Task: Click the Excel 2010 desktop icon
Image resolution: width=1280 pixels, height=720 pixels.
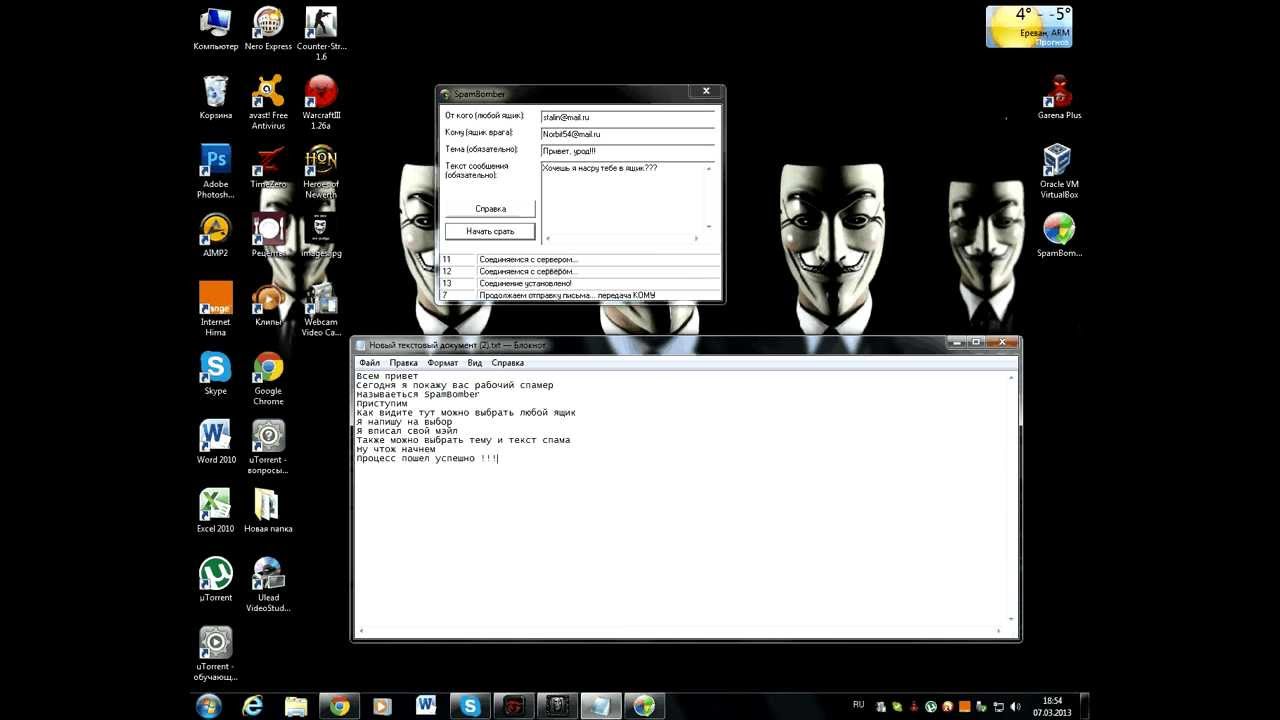Action: (216, 512)
